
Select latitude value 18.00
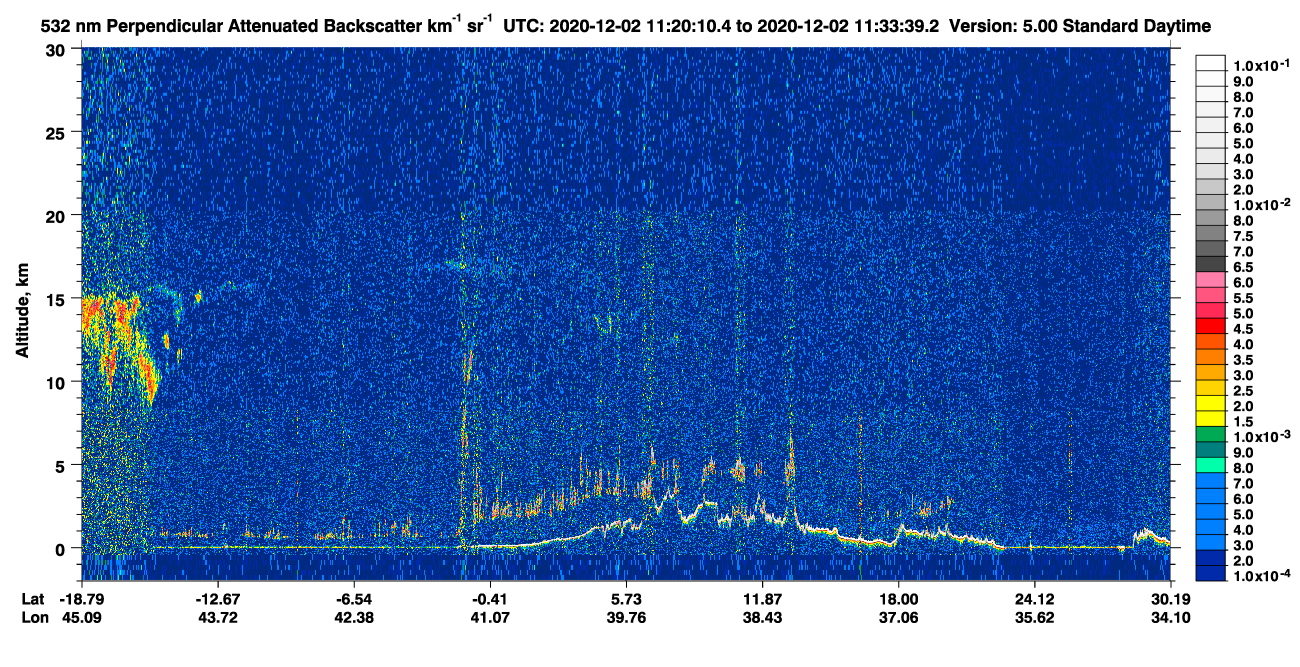pyautogui.click(x=898, y=599)
